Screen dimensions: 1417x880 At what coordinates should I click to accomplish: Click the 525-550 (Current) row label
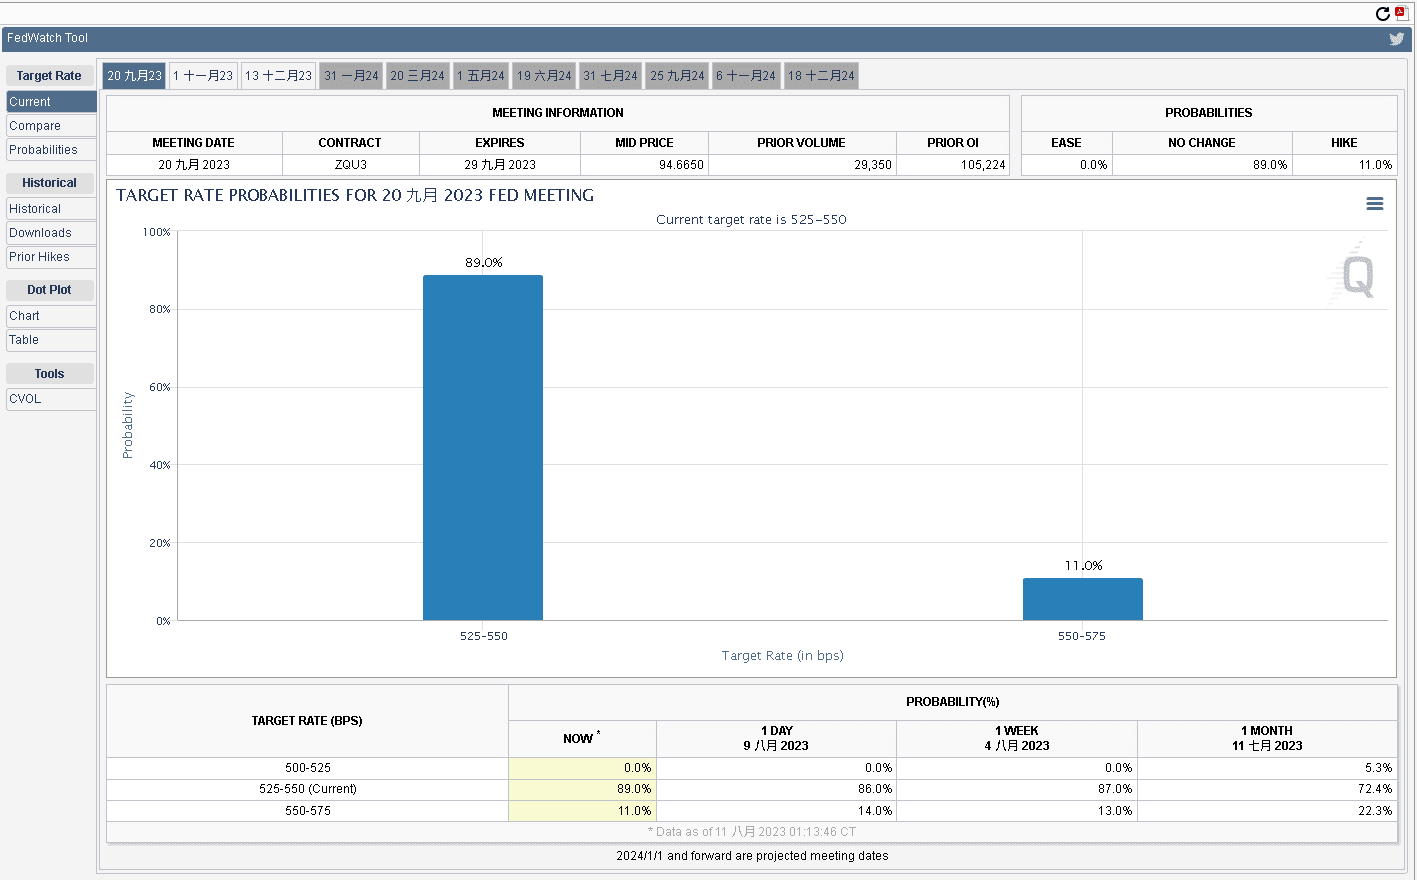coord(307,789)
